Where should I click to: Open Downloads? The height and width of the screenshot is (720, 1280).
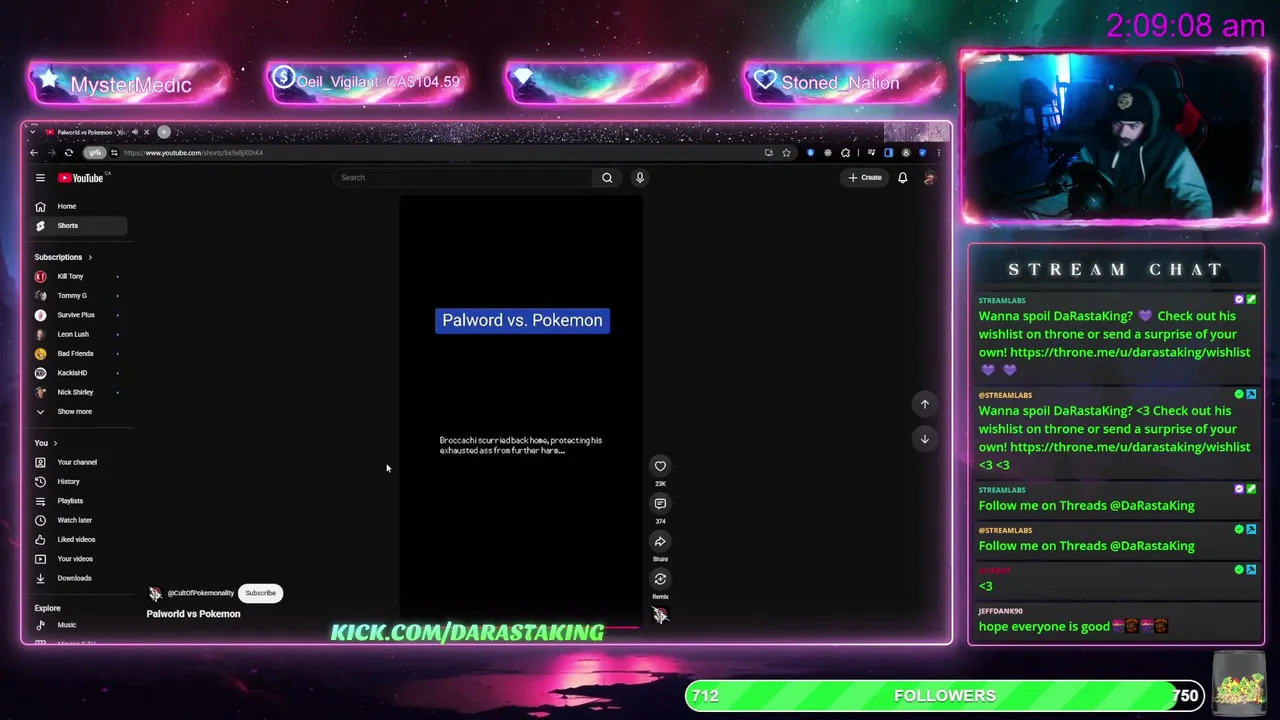78,578
